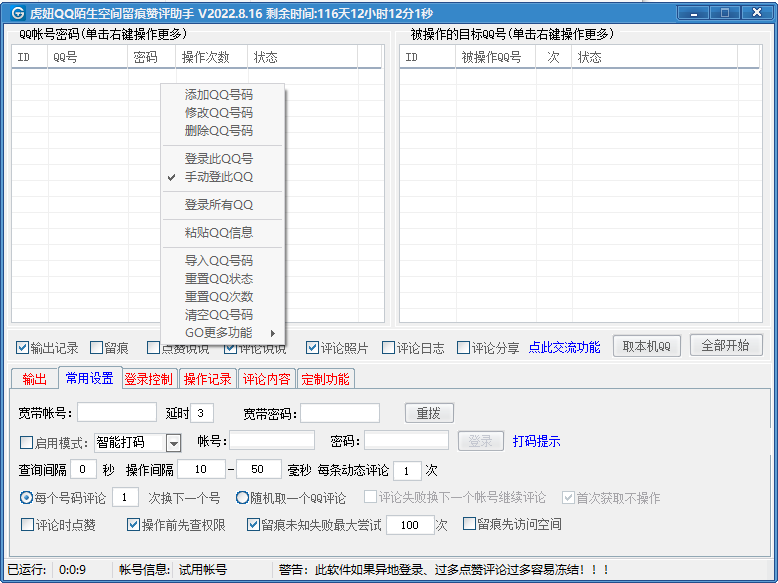Click the 每条动态评论 count field
This screenshot has width=778, height=583.
[407, 471]
